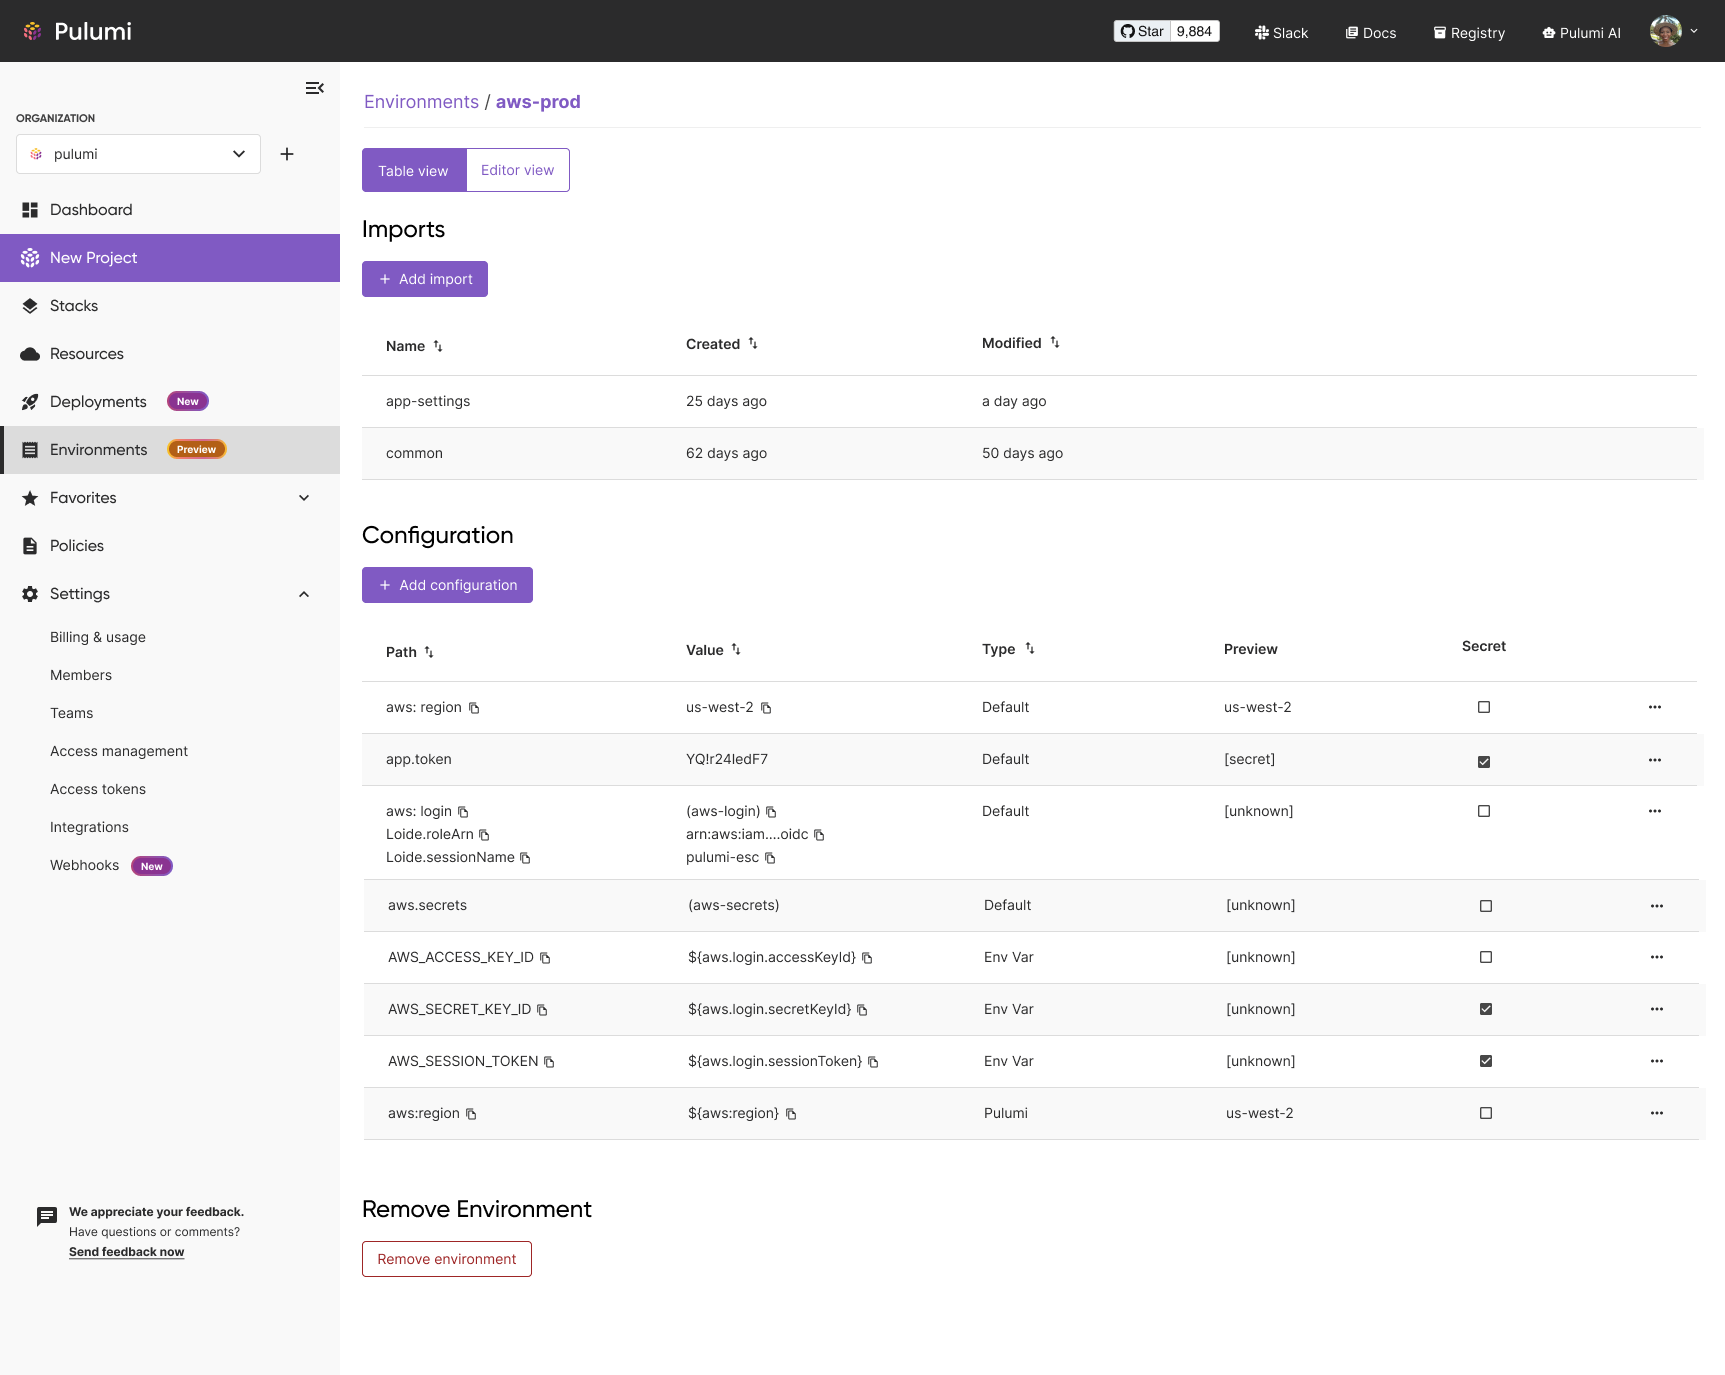Screen dimensions: 1725x1375
Task: Uncheck secret for AWS_SECRET_KEY_ID
Action: [x=1486, y=1009]
